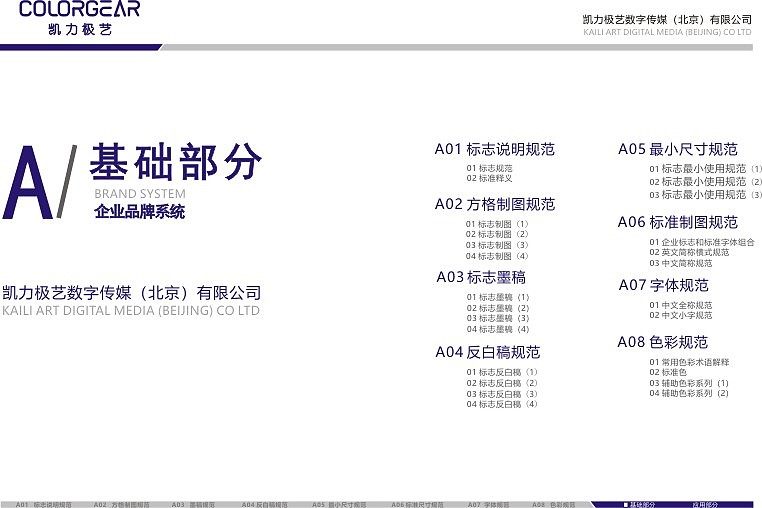Select '03 标志反白稿（3）' entry
Viewport: 762px width, 508px height.
point(502,394)
